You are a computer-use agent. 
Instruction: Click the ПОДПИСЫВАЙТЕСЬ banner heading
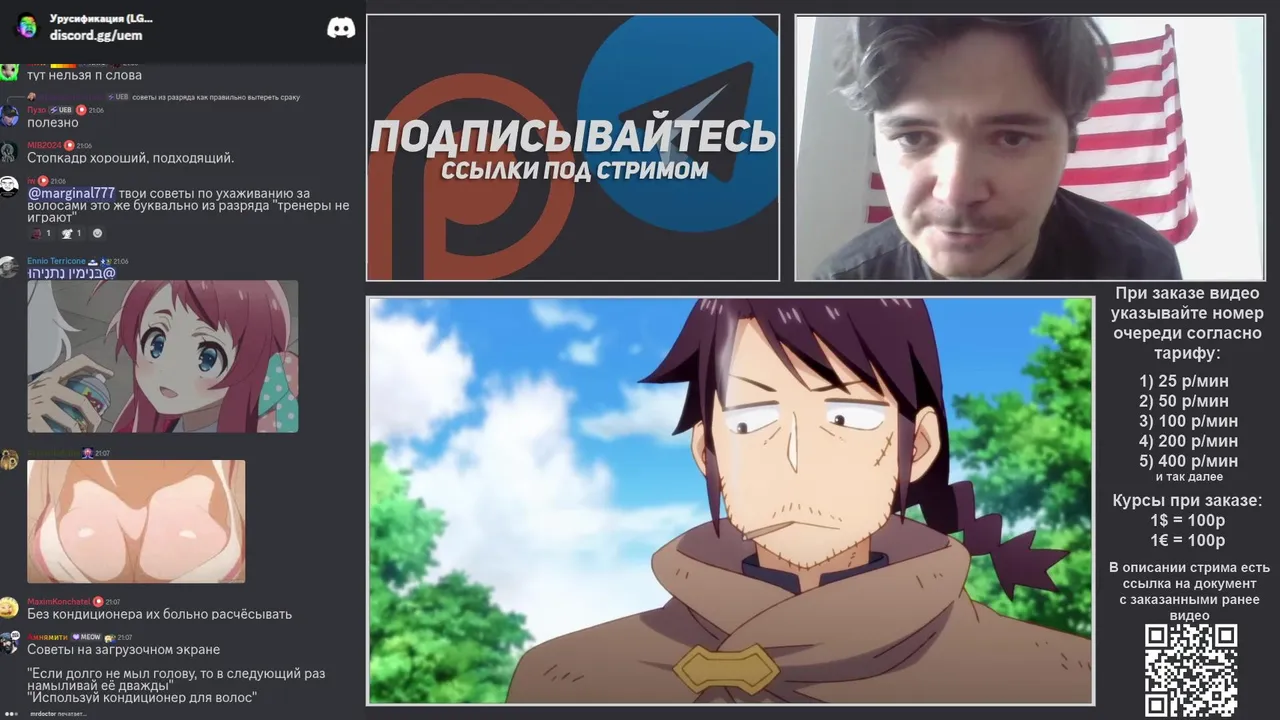(x=573, y=136)
